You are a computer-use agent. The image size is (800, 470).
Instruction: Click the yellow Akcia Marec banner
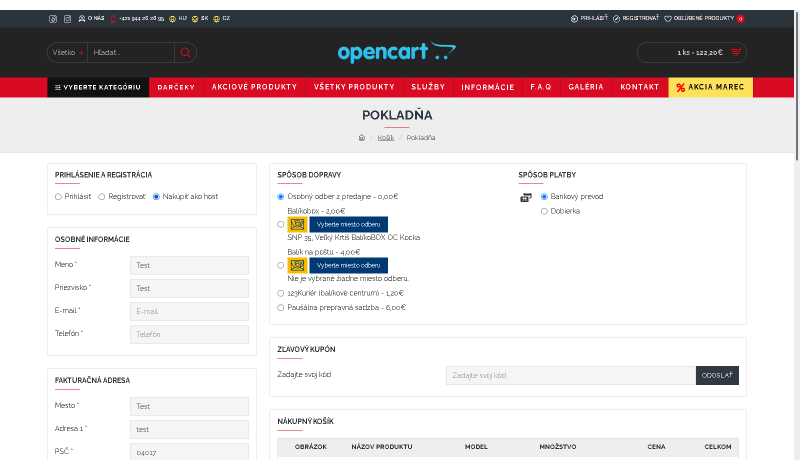click(710, 88)
